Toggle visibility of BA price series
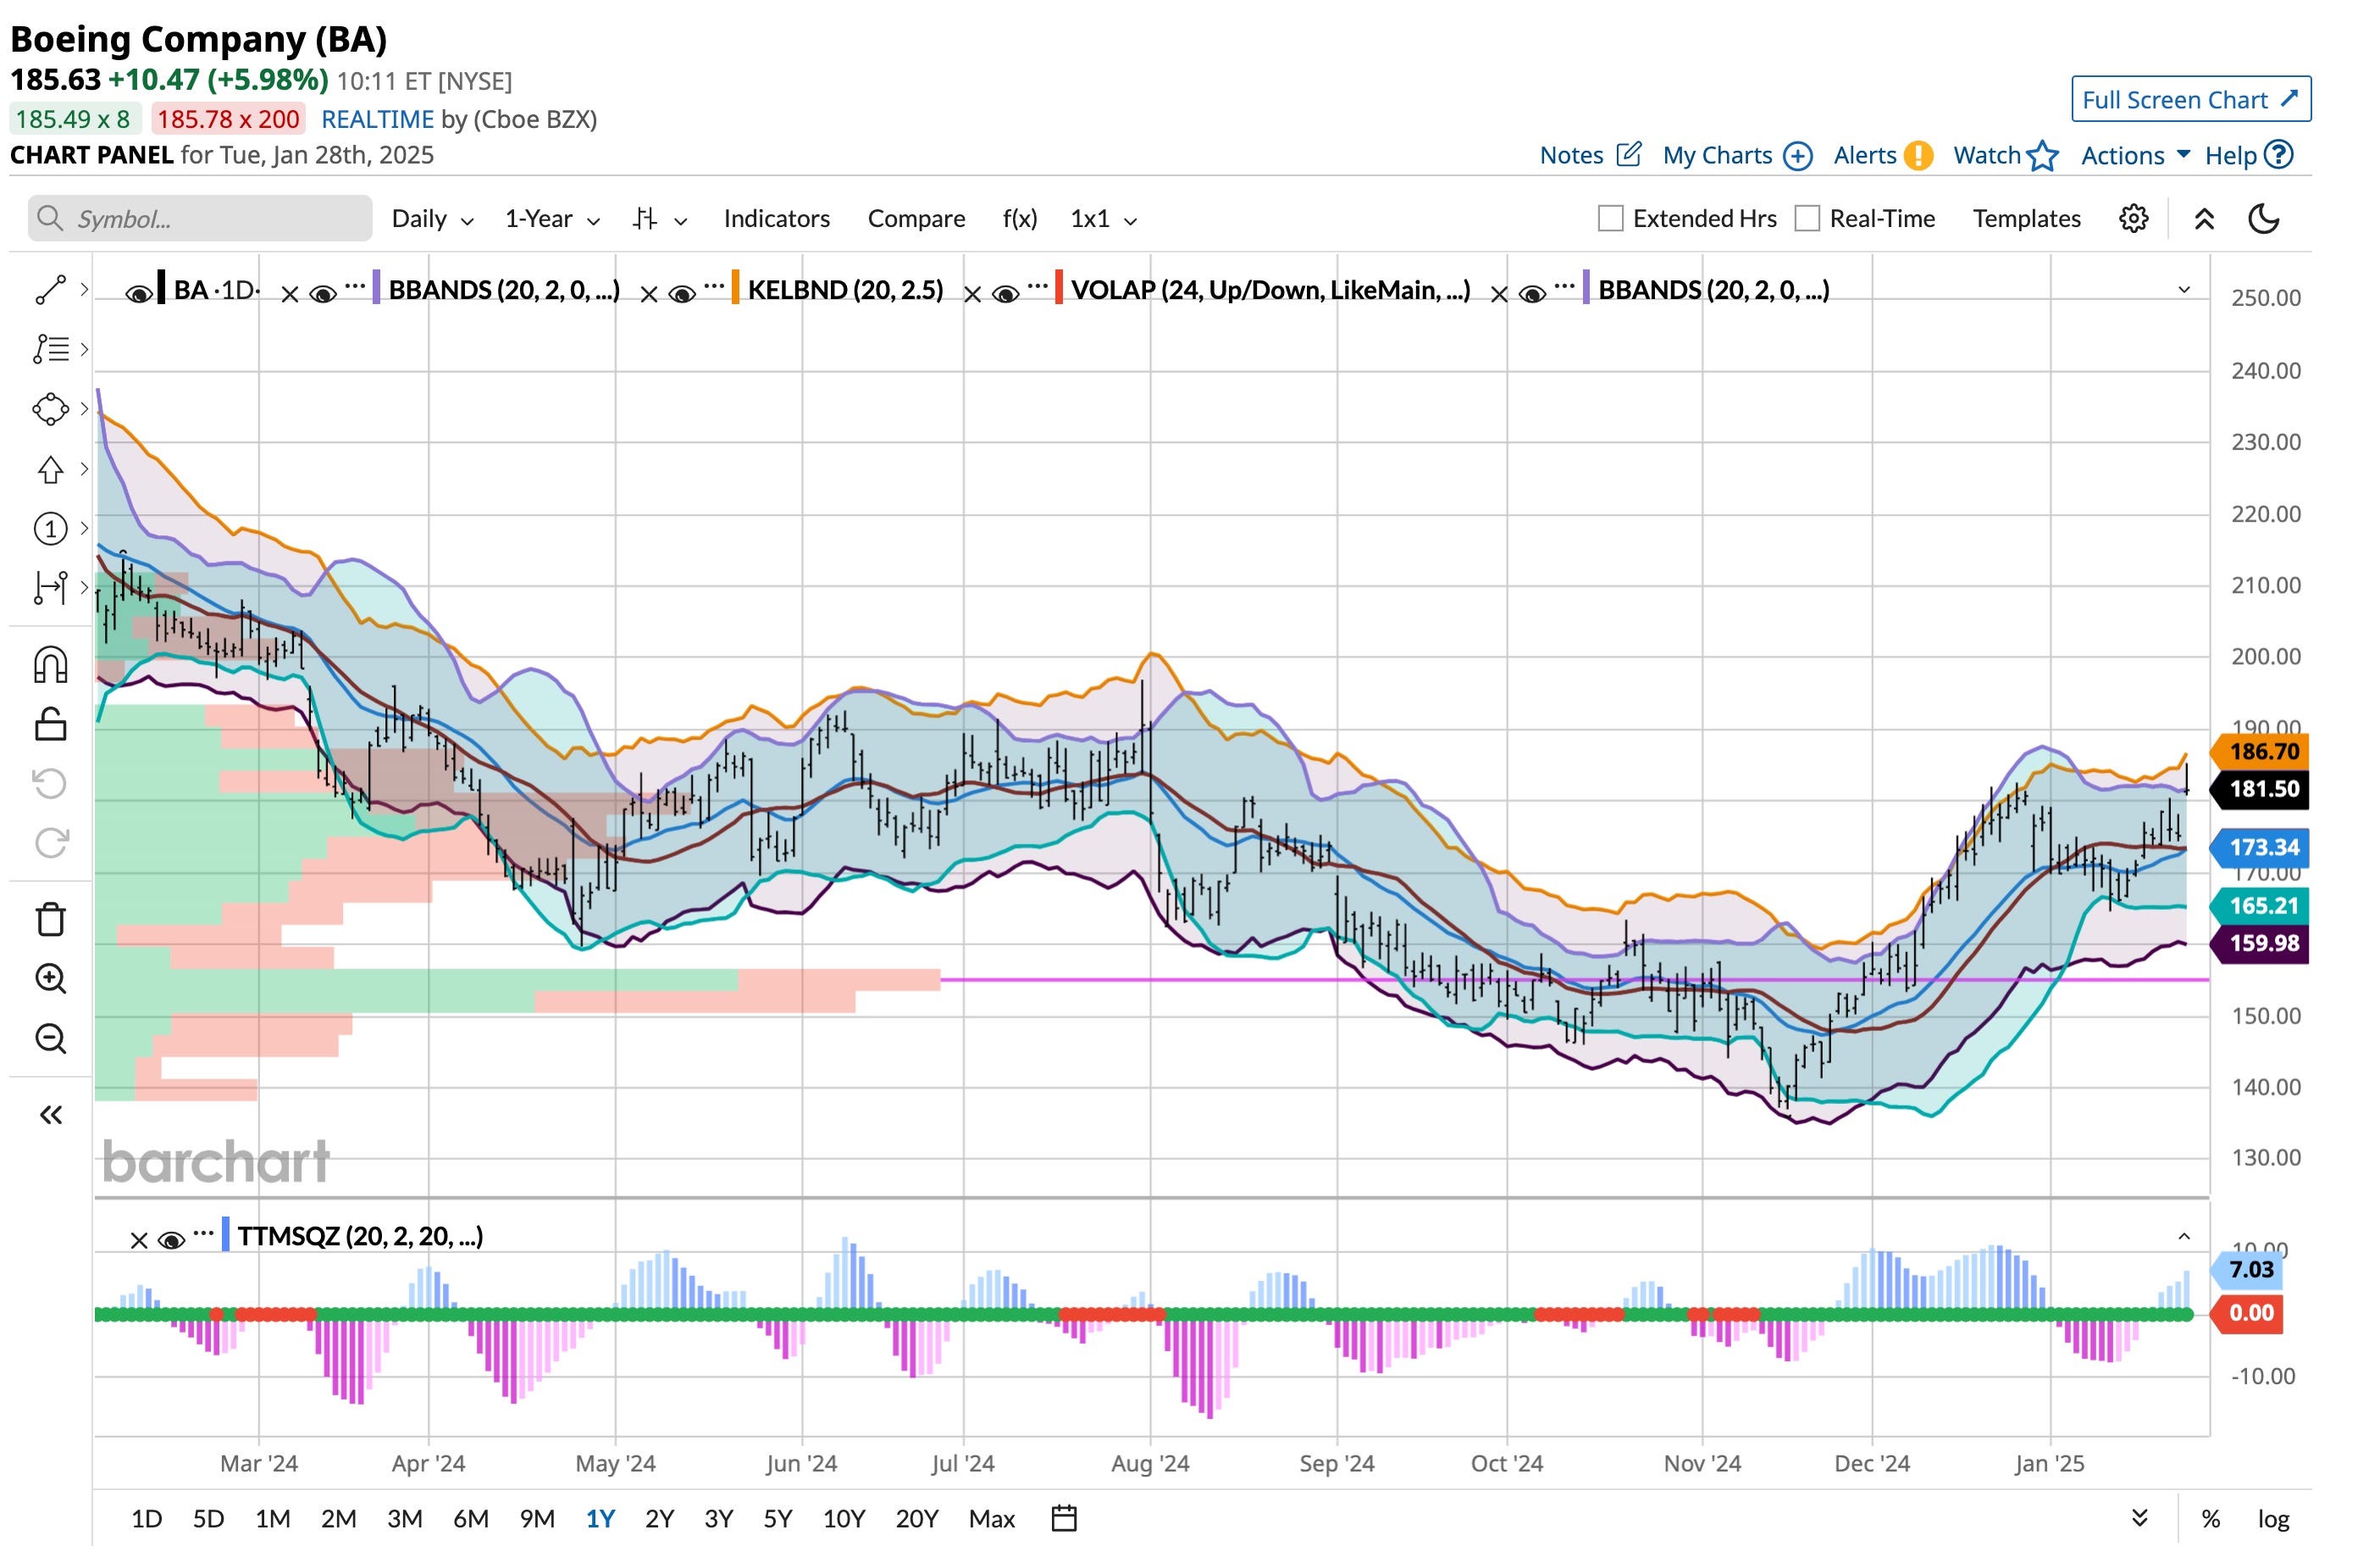This screenshot has width=2380, height=1552. [x=139, y=294]
